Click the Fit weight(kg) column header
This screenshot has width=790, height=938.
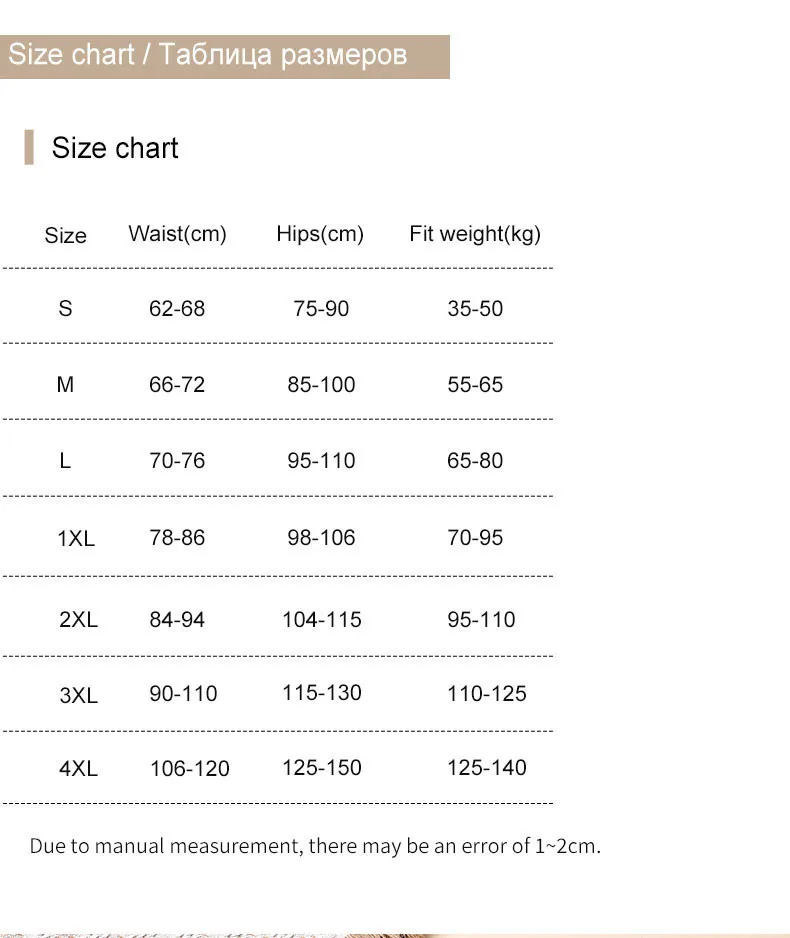(475, 234)
